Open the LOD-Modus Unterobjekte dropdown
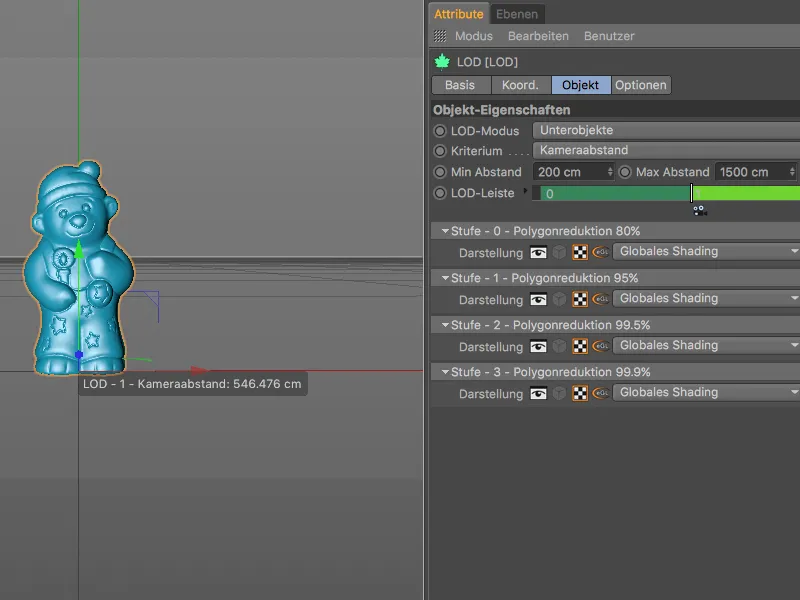 666,131
